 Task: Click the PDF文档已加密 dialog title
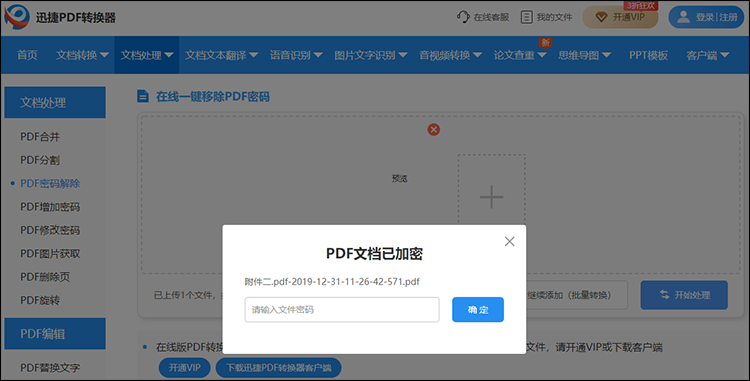374,253
